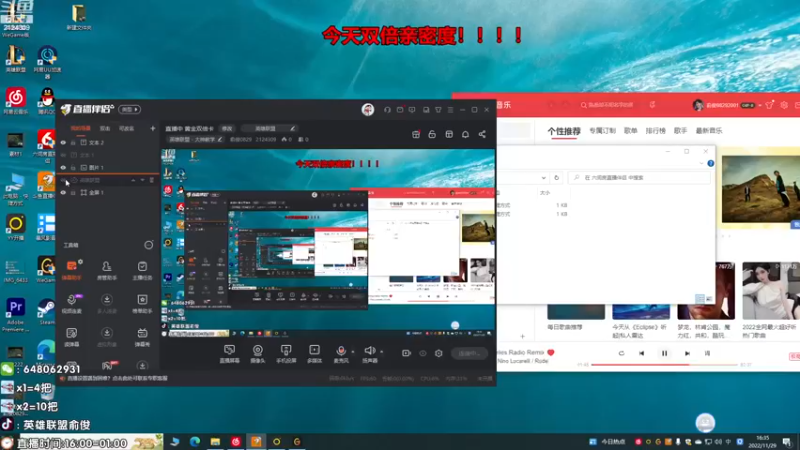Image resolution: width=800 pixels, height=450 pixels.
Task: Toggle the heart like on current song
Action: (x=551, y=352)
